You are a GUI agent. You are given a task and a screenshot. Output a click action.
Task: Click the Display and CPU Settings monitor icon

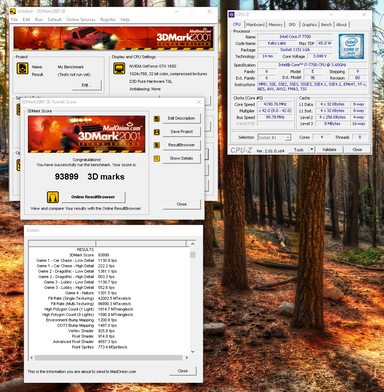tap(119, 68)
